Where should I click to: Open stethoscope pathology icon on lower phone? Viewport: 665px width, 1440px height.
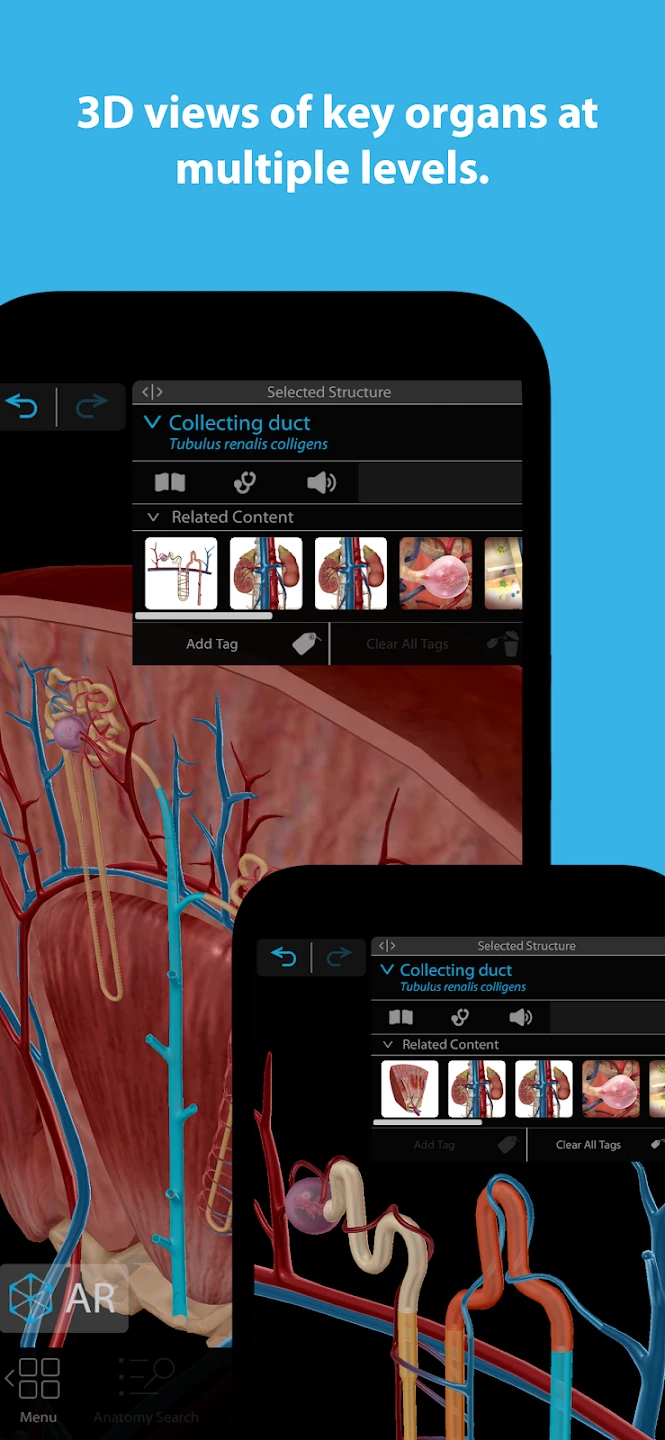coord(460,1018)
